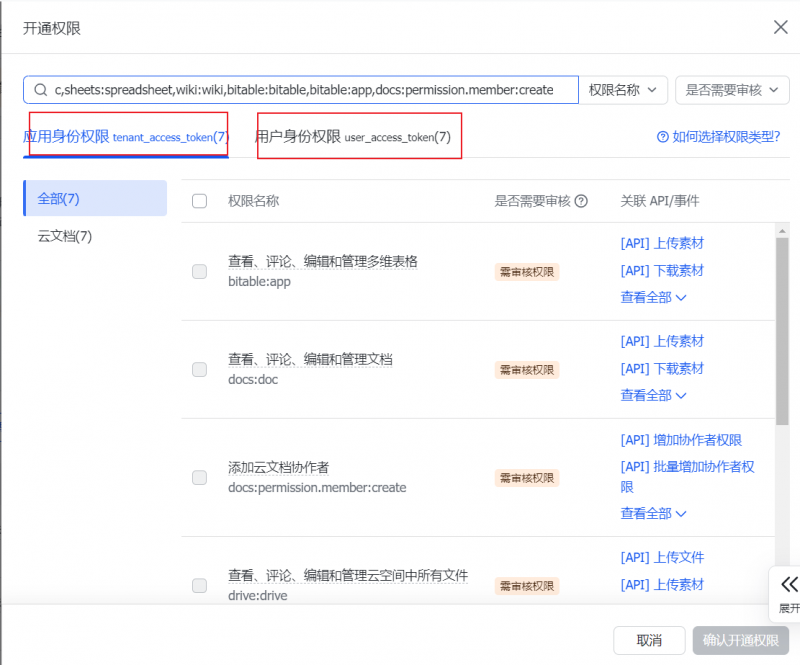
Task: Check the select-all checkbox in the table header
Action: click(x=199, y=201)
